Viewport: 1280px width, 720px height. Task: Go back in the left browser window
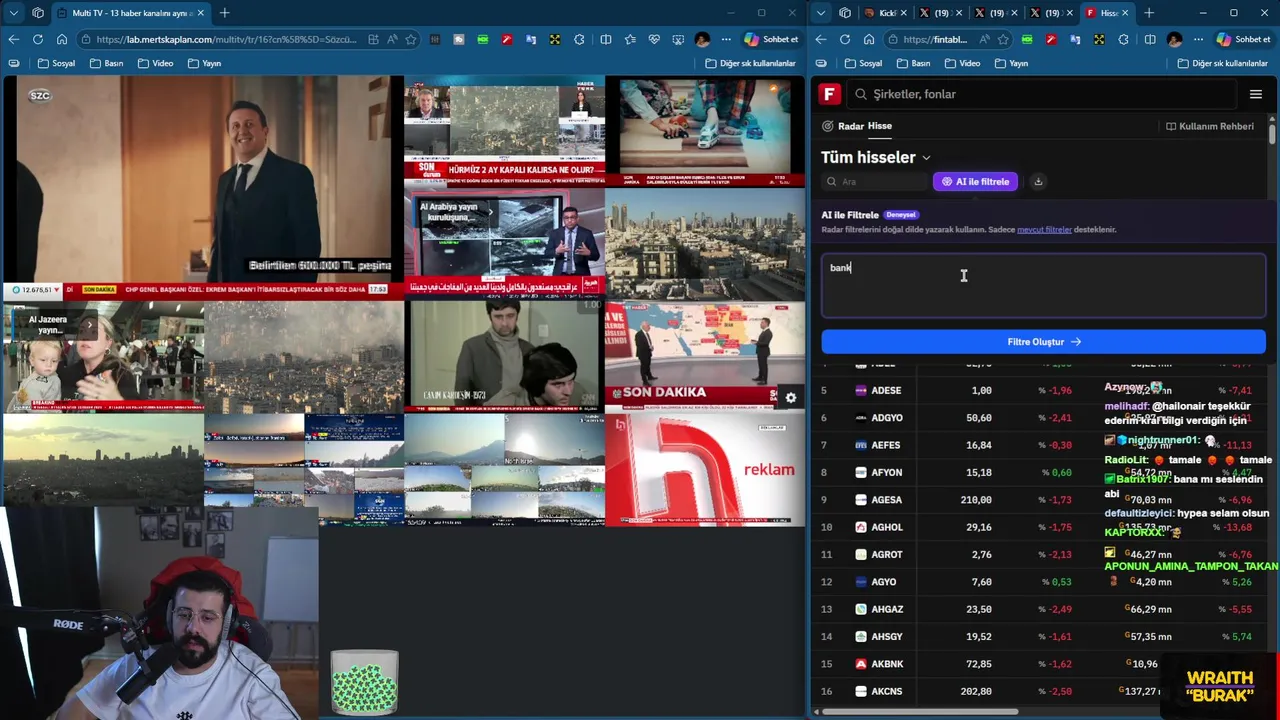[14, 39]
